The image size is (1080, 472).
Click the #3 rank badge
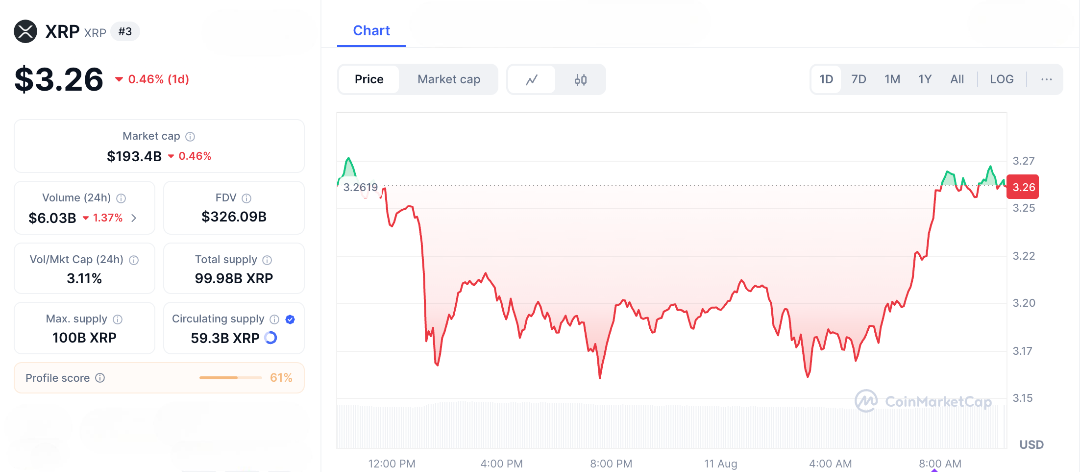pyautogui.click(x=126, y=31)
